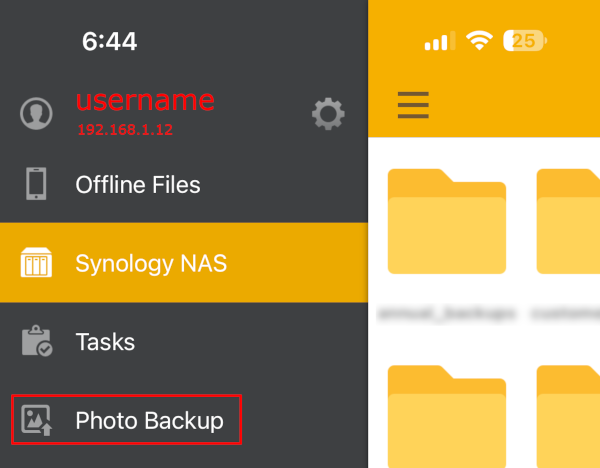Open Photo Backup from the sidebar
Viewport: 600px width, 468px height.
(149, 421)
